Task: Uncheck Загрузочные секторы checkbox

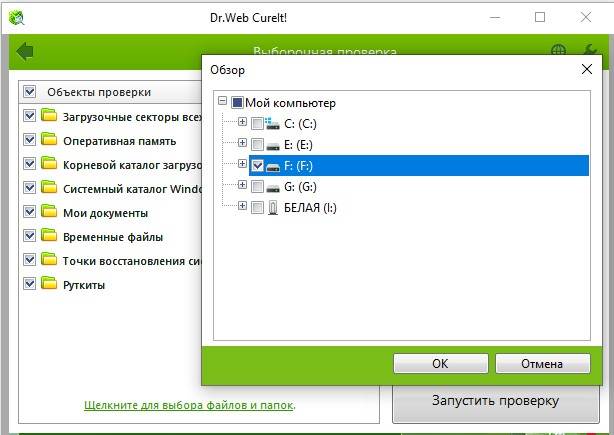Action: pos(30,116)
